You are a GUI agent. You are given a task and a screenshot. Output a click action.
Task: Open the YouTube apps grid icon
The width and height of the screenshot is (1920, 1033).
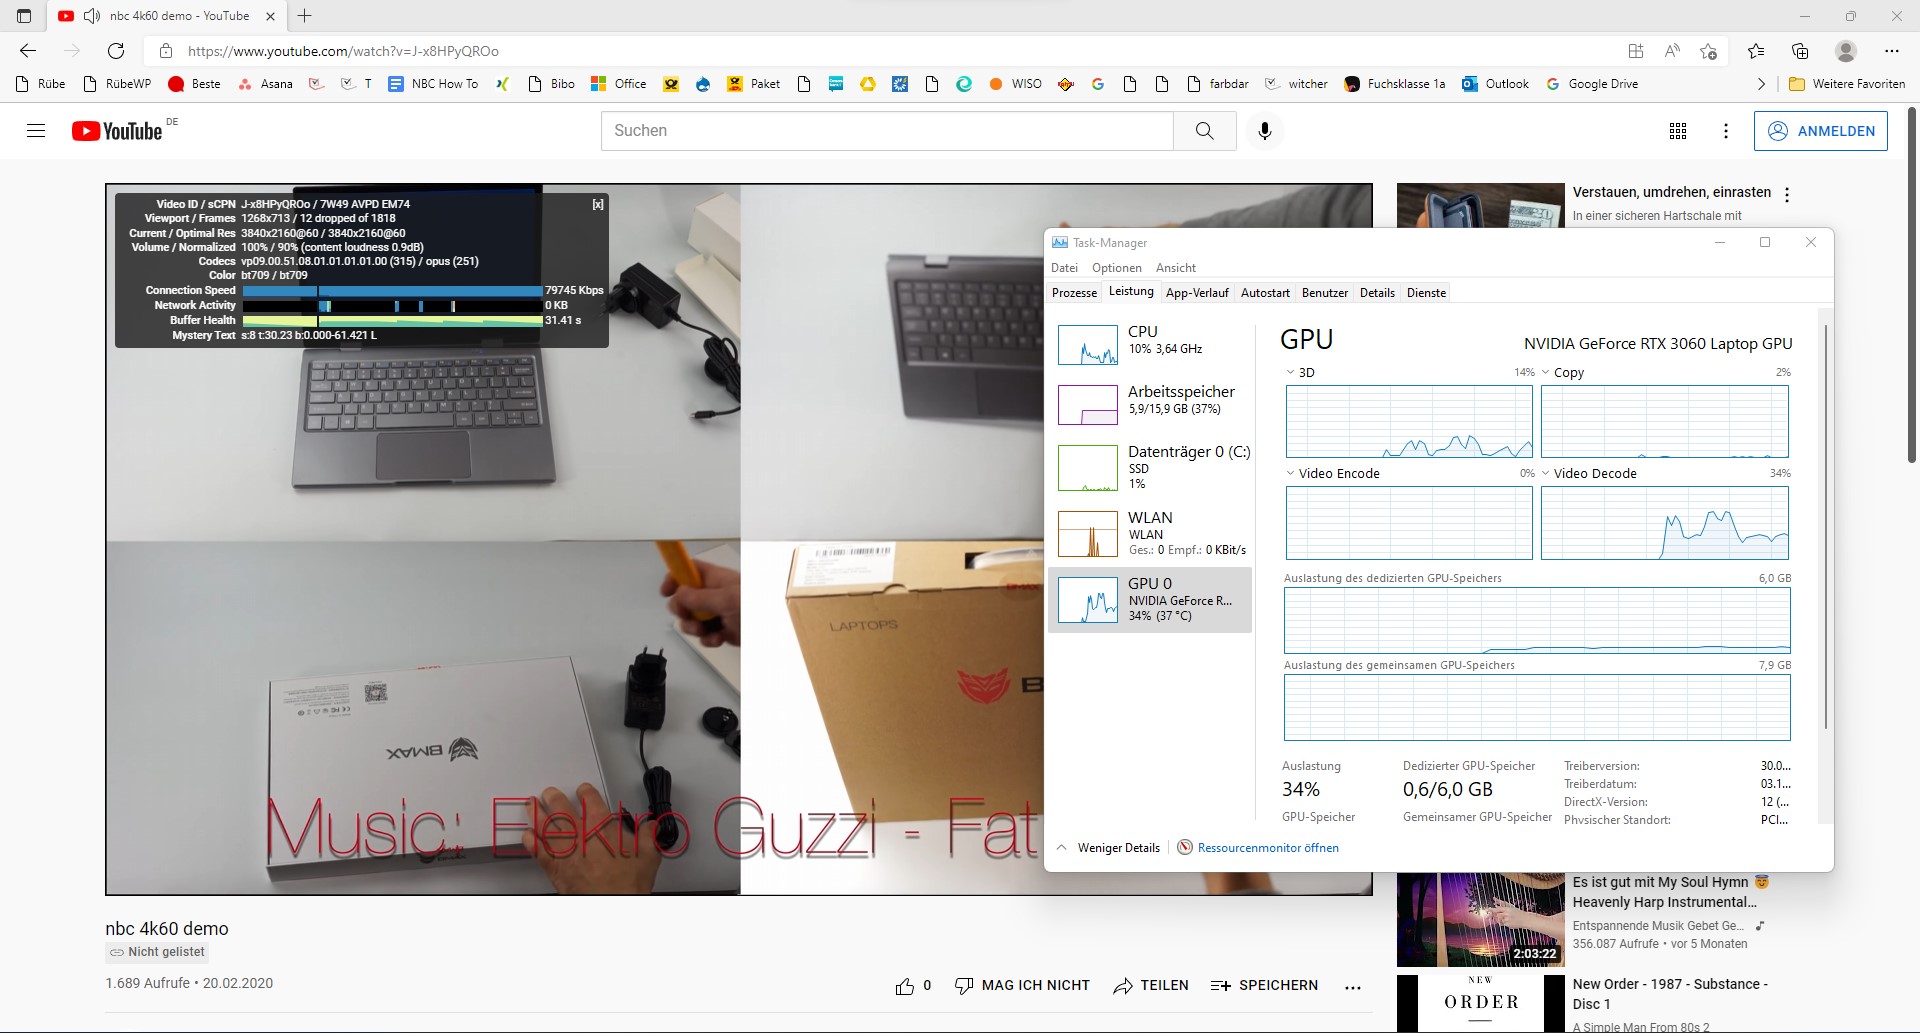click(1678, 131)
